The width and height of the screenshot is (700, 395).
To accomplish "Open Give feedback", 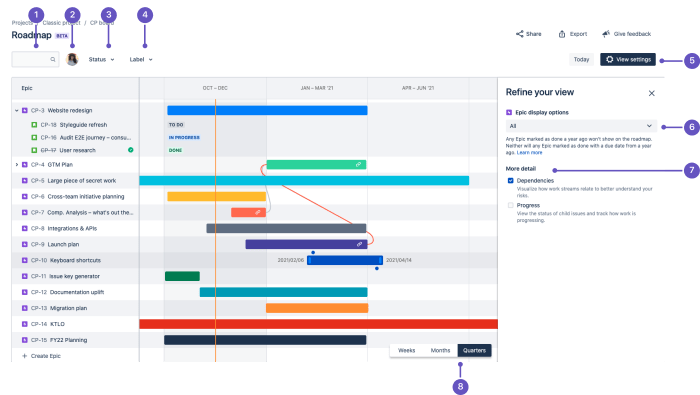I will point(626,34).
